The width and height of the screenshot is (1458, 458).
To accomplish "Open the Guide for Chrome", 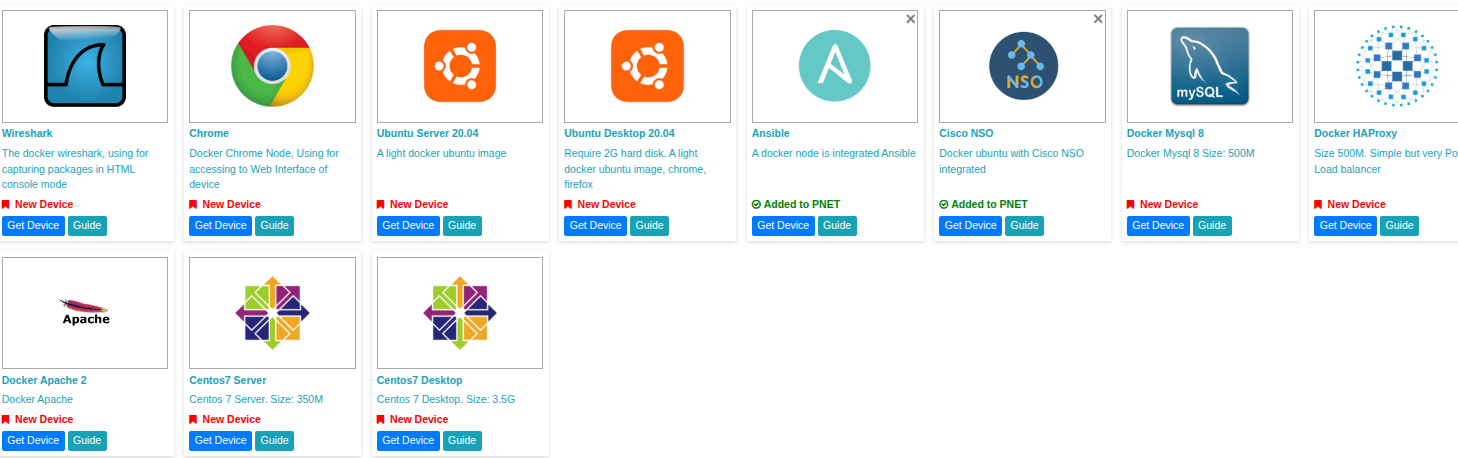I will [274, 225].
